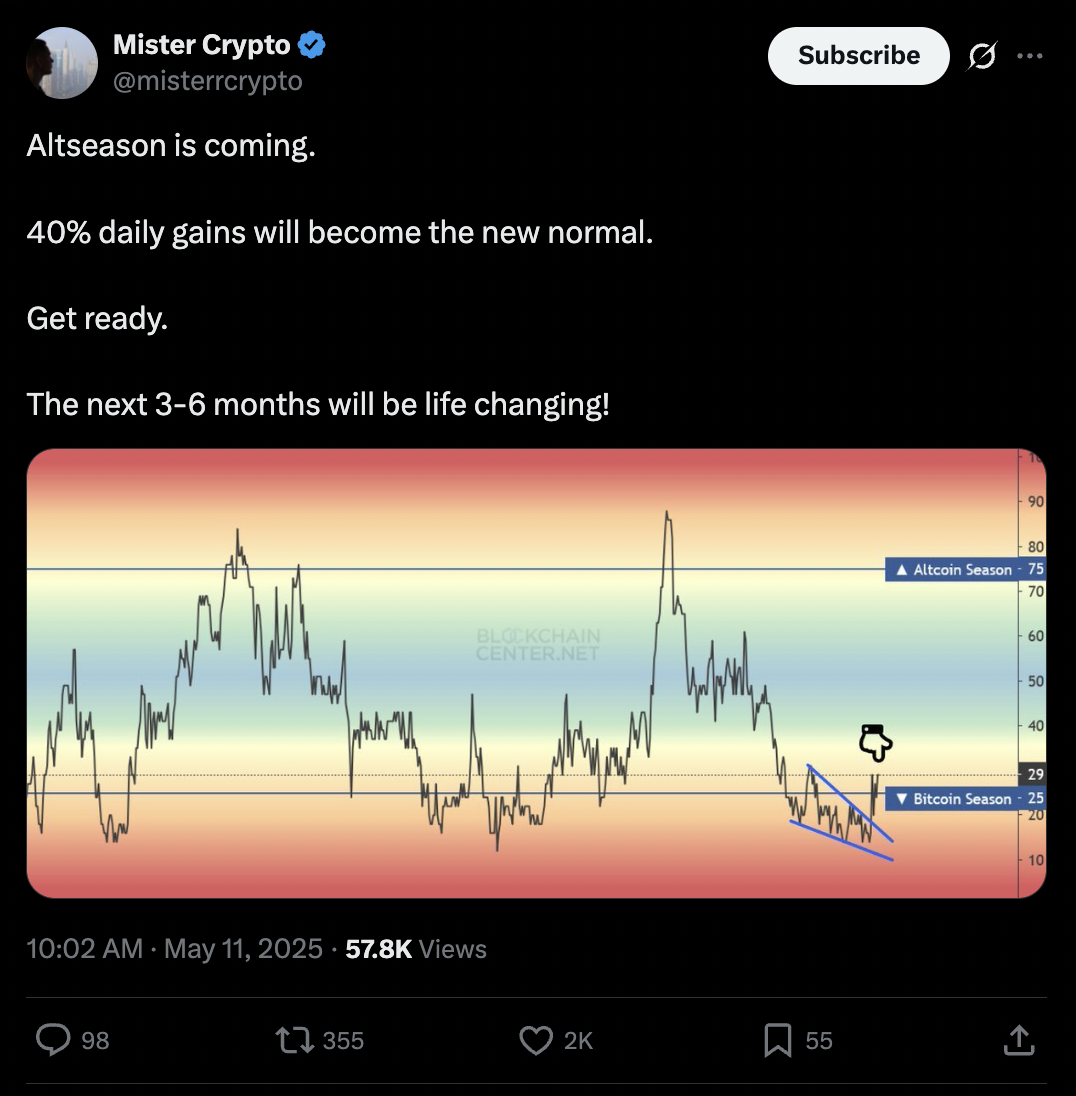Open the share post icon
Viewport: 1076px width, 1096px height.
(1018, 1040)
